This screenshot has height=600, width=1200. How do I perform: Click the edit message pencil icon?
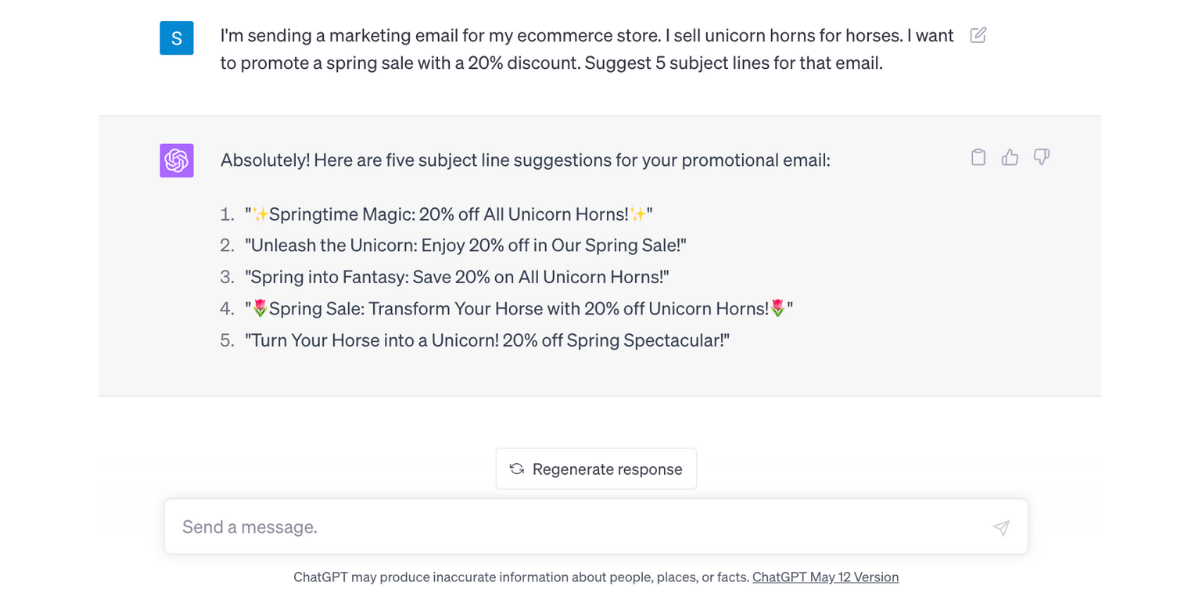[978, 35]
